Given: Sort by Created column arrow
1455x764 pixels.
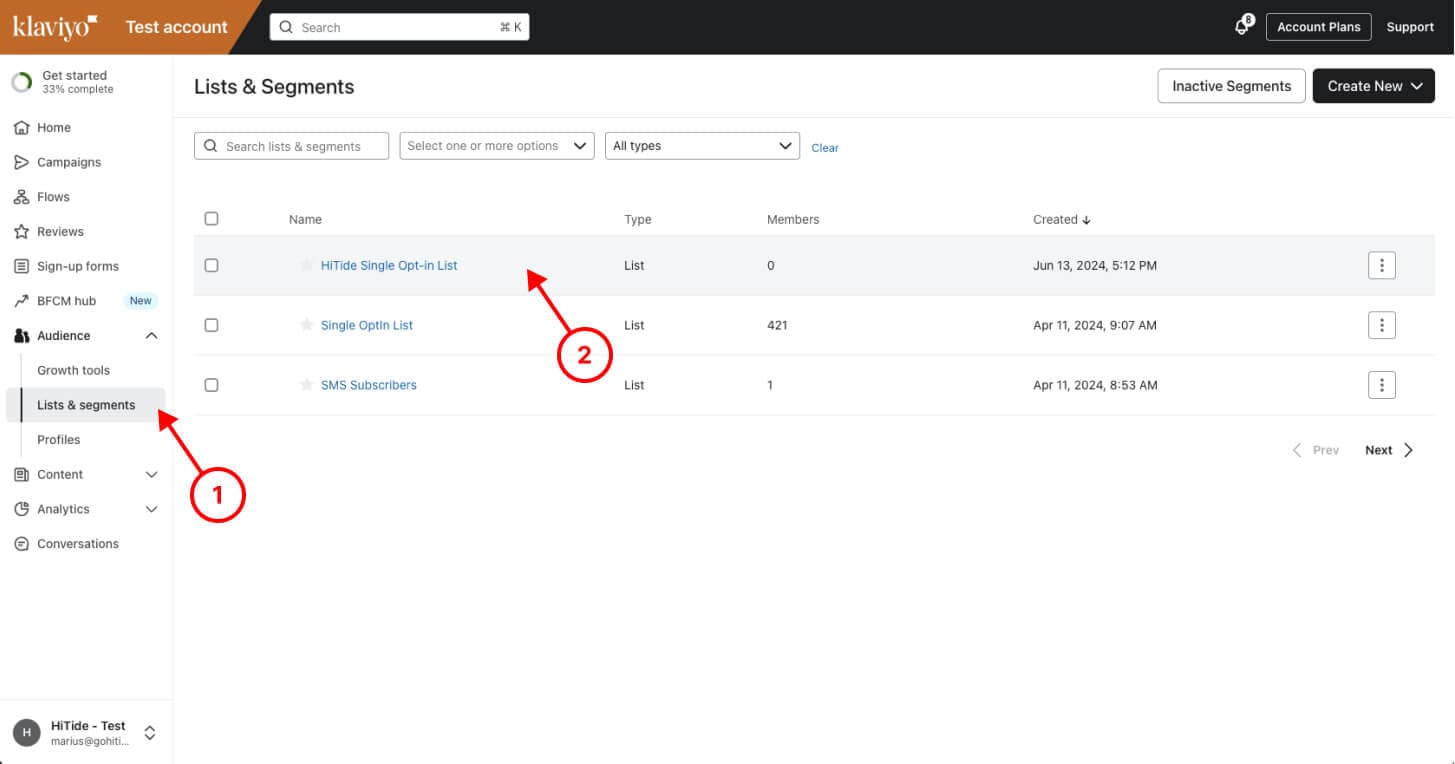Looking at the screenshot, I should 1087,220.
